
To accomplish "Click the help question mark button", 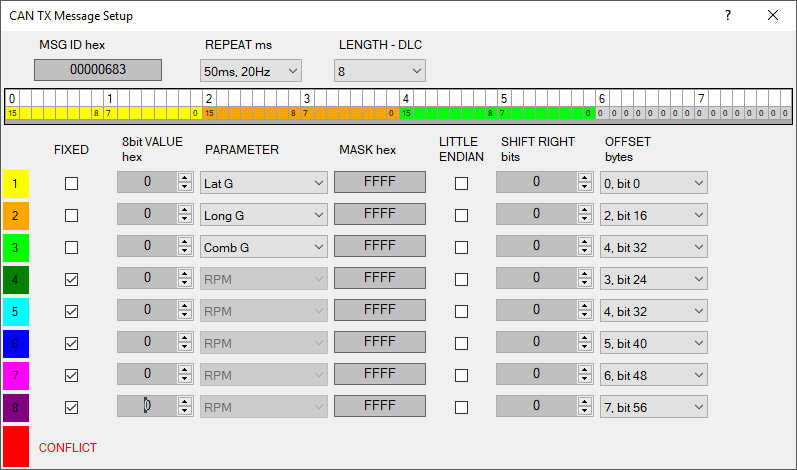I will click(x=727, y=15).
